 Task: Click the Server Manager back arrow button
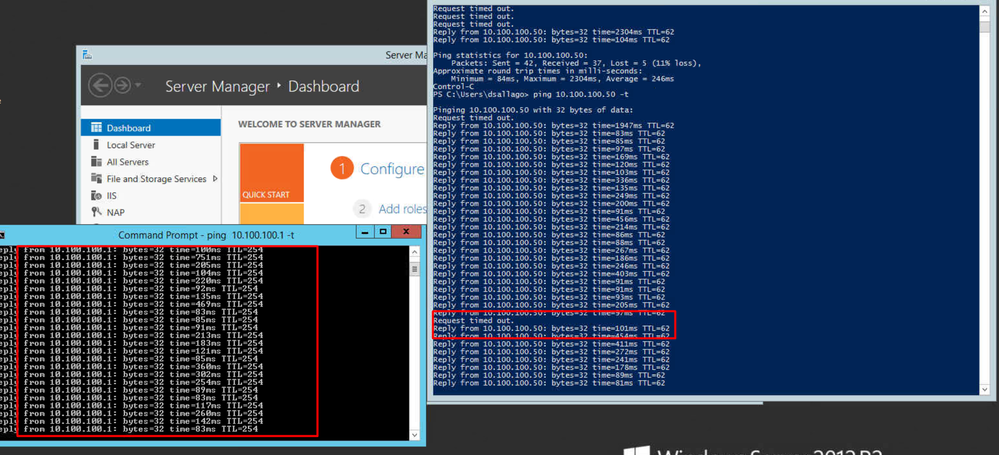pos(100,86)
